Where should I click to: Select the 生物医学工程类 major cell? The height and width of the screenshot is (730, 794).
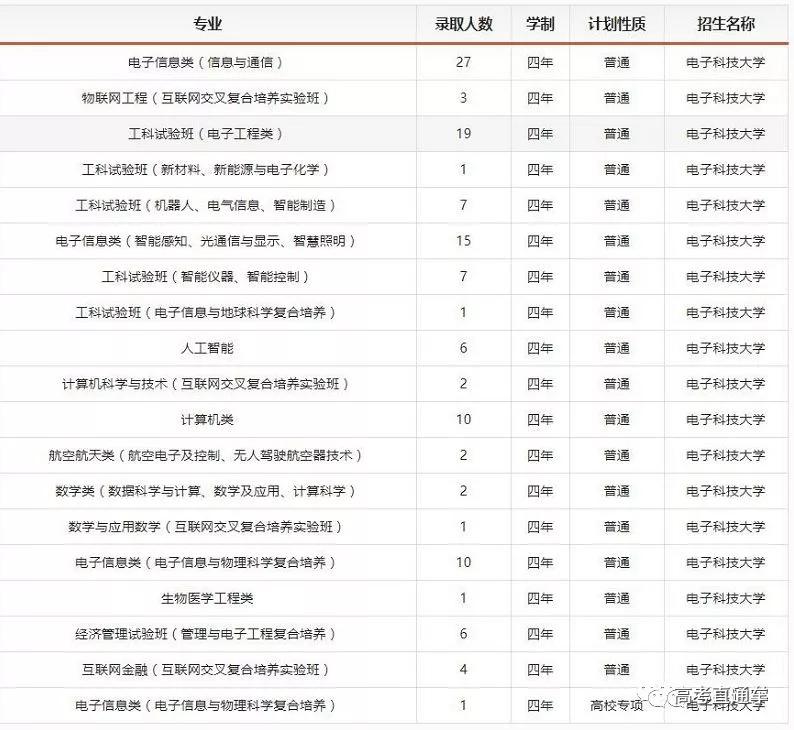tap(207, 598)
